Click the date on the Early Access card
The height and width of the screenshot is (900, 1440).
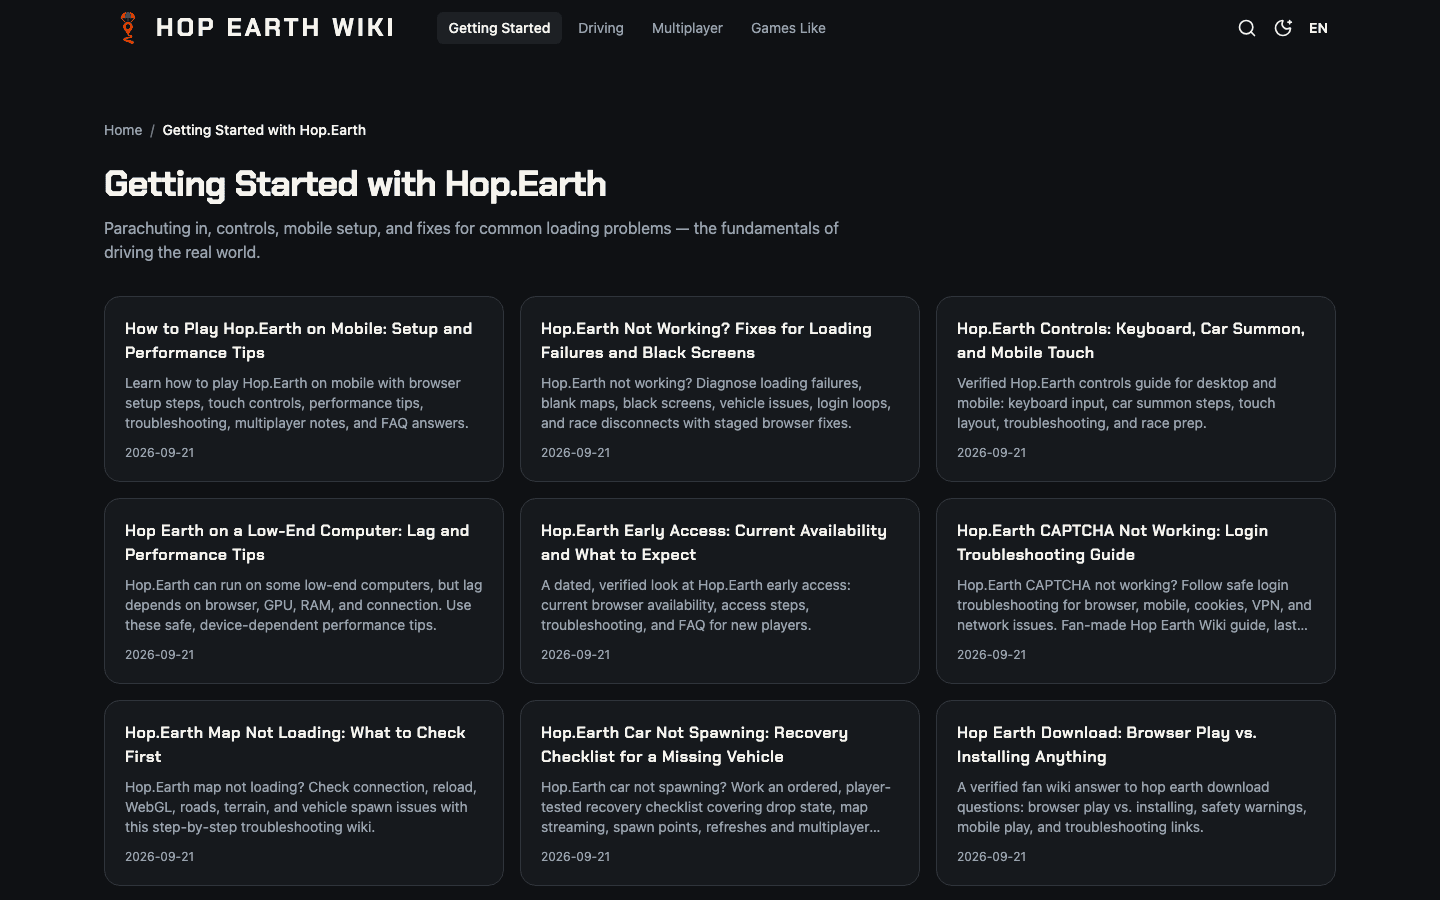[576, 655]
